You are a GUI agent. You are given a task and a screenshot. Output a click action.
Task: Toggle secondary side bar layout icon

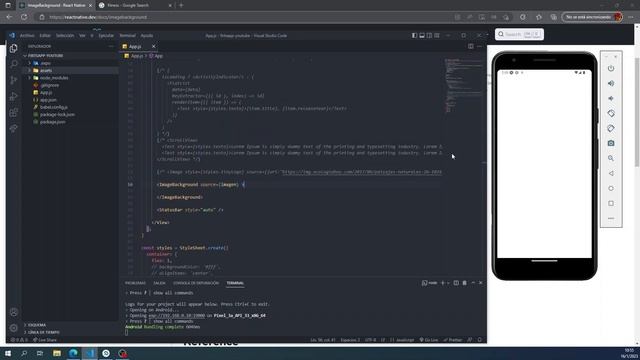coord(429,36)
